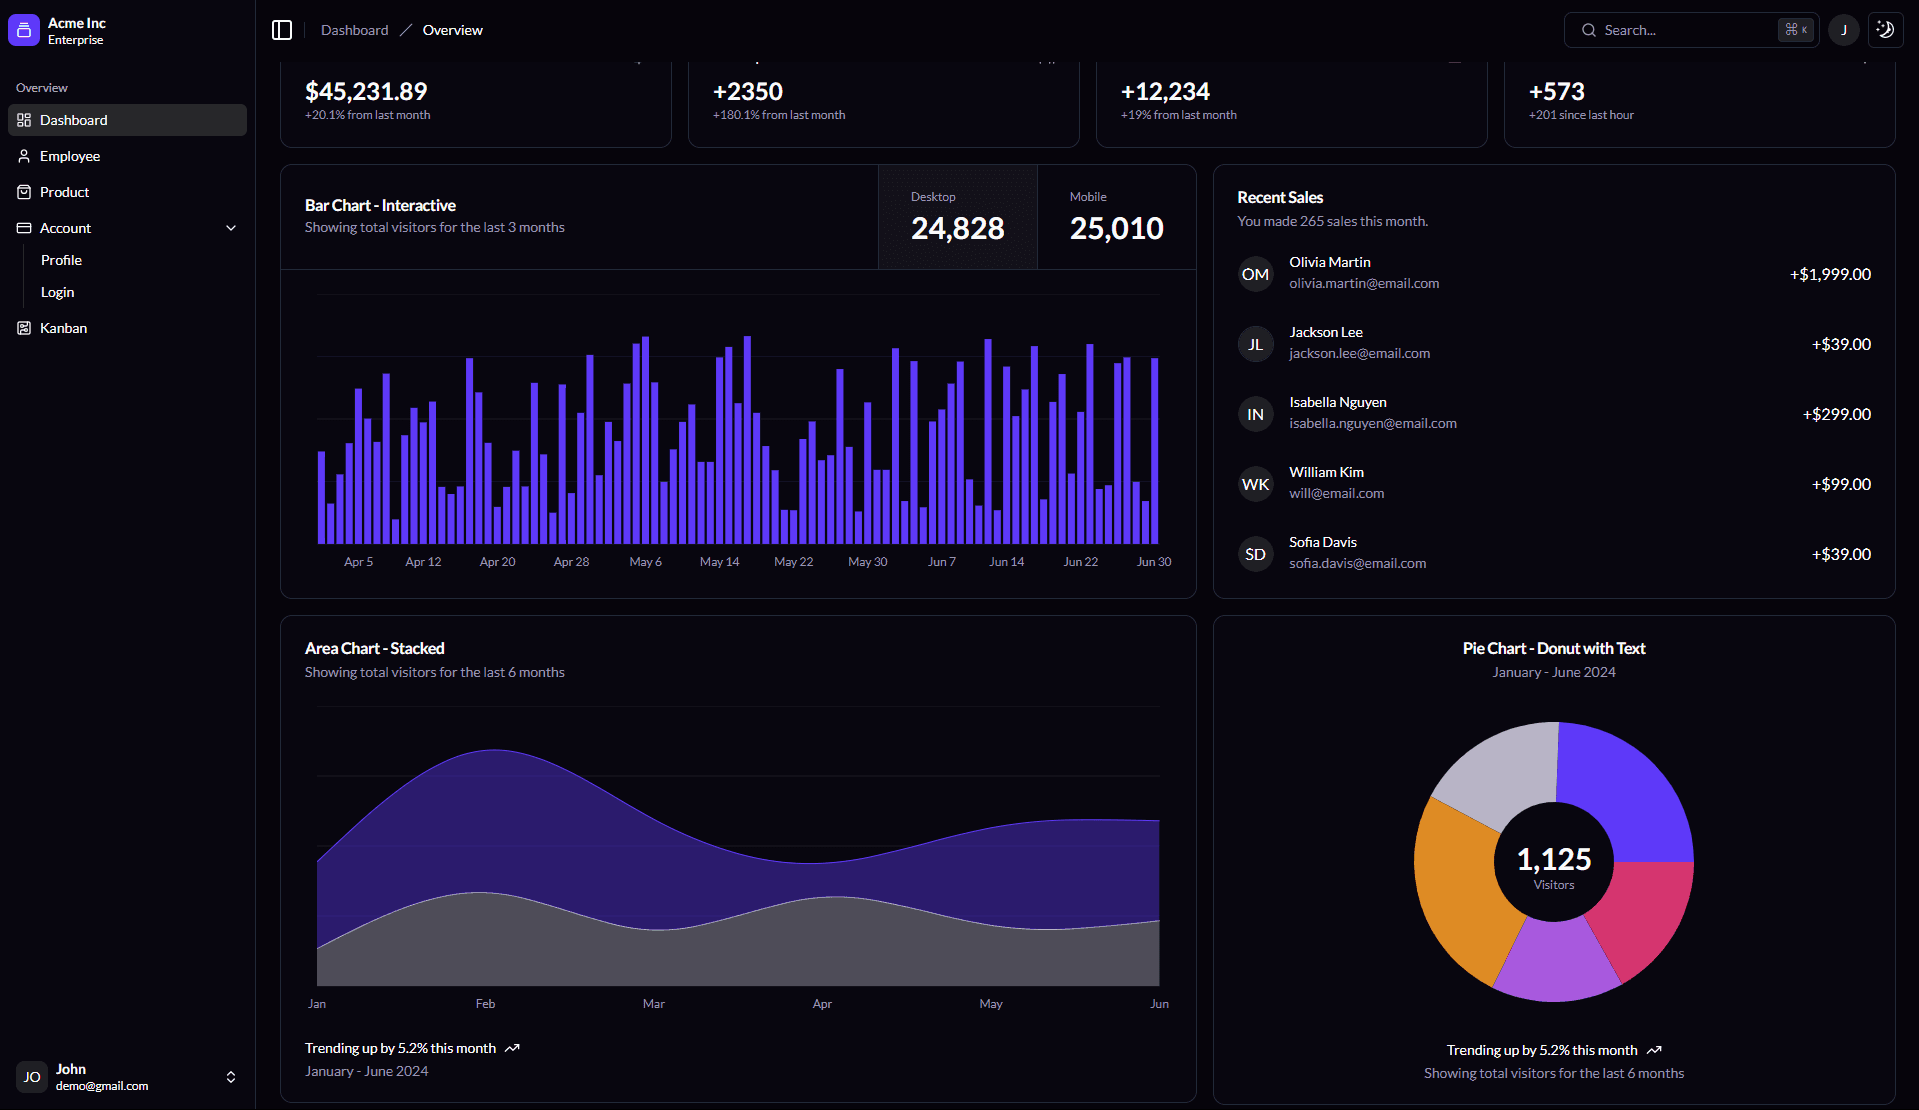Click the Dashboard breadcrumb link
This screenshot has height=1110, width=1919.
[x=354, y=30]
